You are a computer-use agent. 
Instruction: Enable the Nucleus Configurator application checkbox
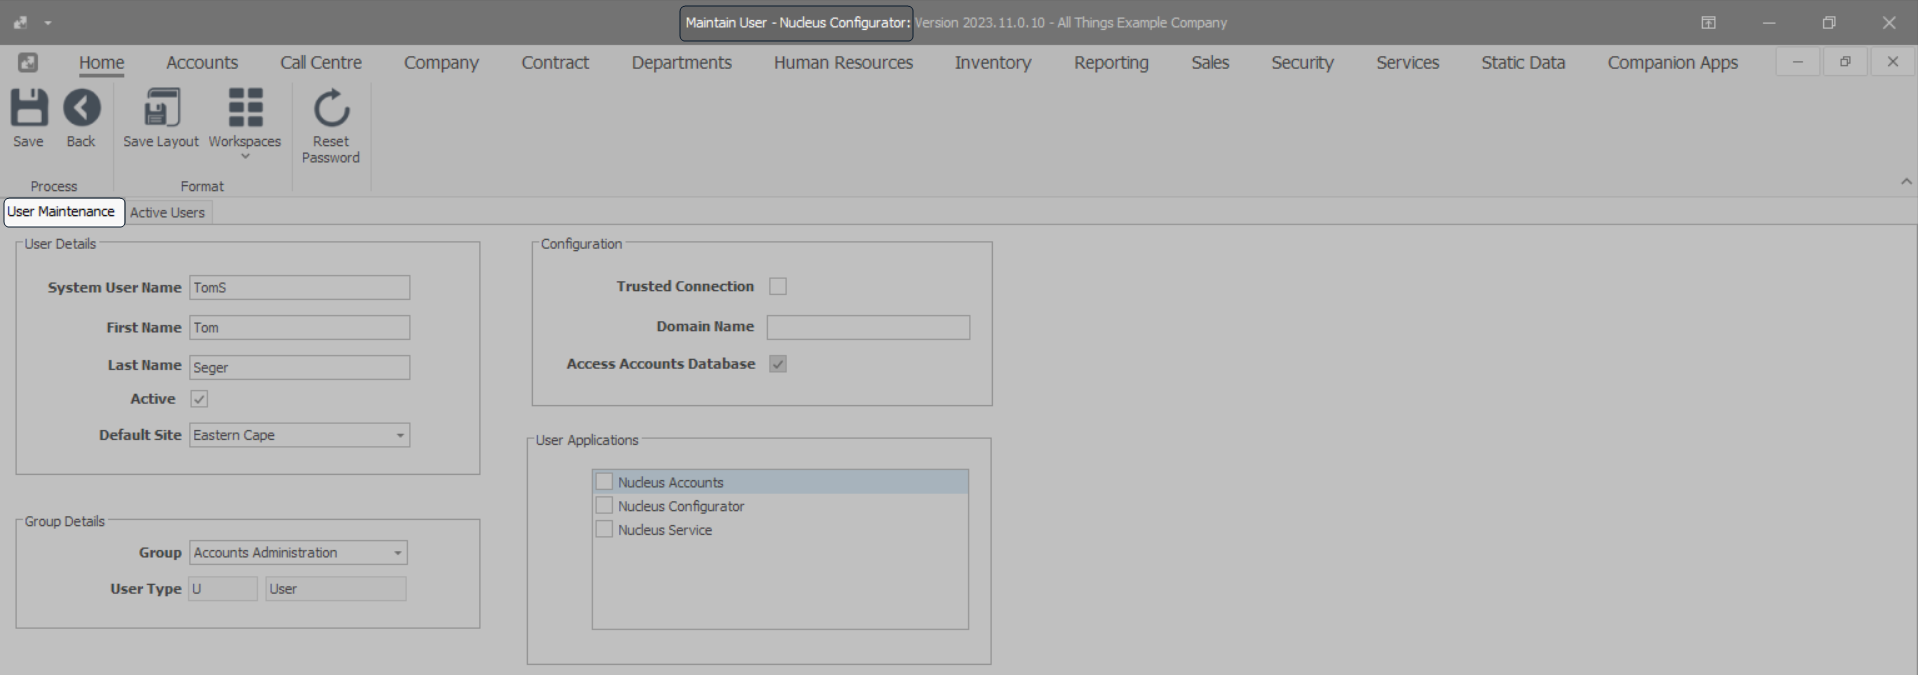[604, 506]
